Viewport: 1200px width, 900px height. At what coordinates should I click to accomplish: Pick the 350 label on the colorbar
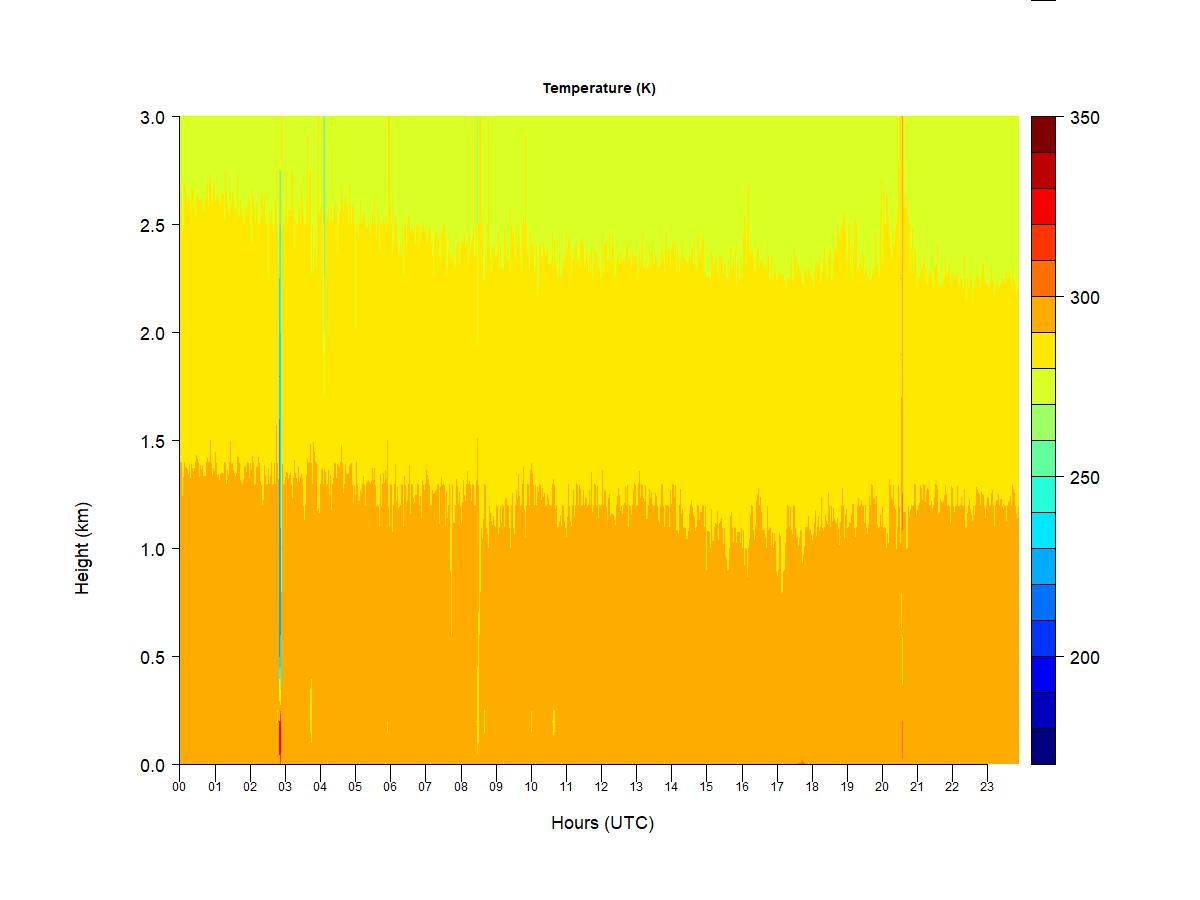coord(1085,118)
